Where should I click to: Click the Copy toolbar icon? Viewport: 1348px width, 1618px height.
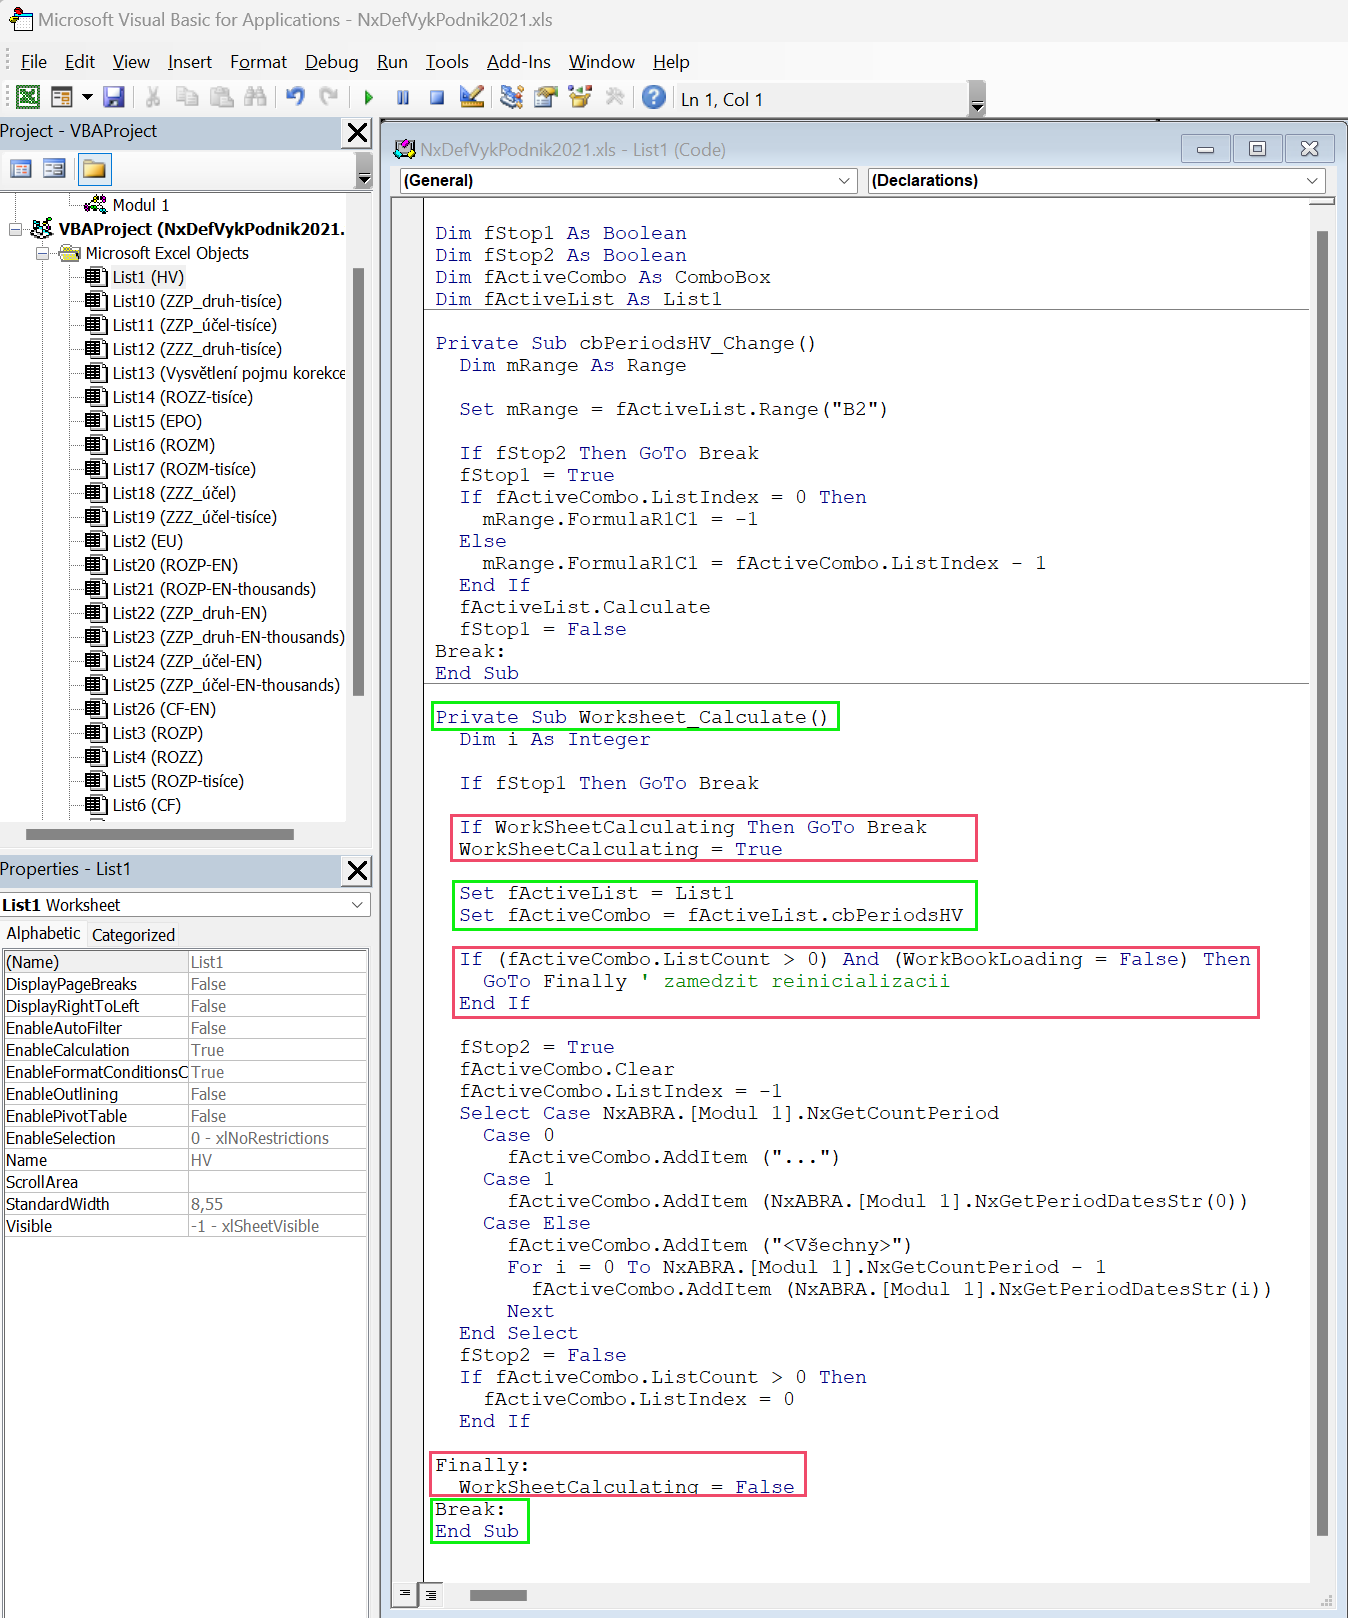click(187, 97)
